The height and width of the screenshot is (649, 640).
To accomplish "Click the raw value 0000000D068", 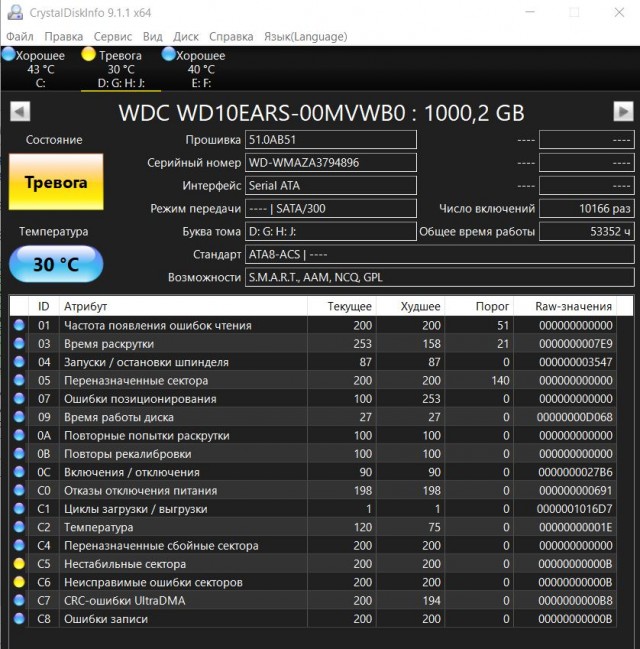I will click(x=575, y=417).
